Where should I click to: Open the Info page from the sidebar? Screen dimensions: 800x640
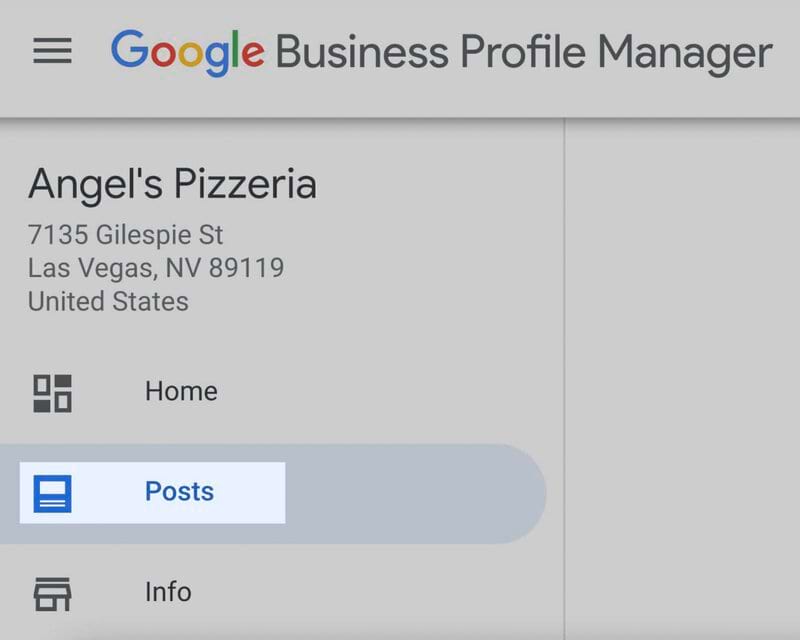point(167,591)
